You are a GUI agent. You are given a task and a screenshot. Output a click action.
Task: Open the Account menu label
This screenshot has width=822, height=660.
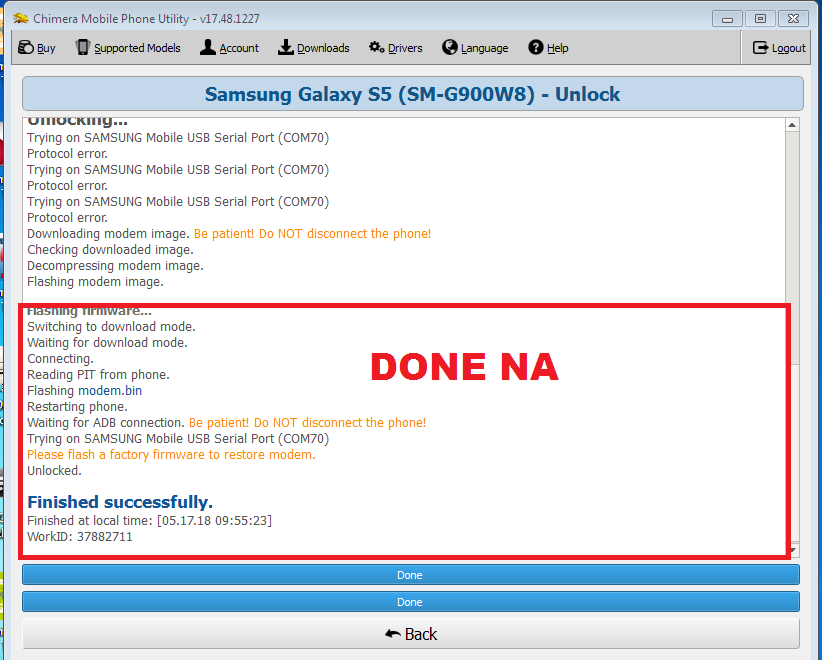[x=239, y=48]
